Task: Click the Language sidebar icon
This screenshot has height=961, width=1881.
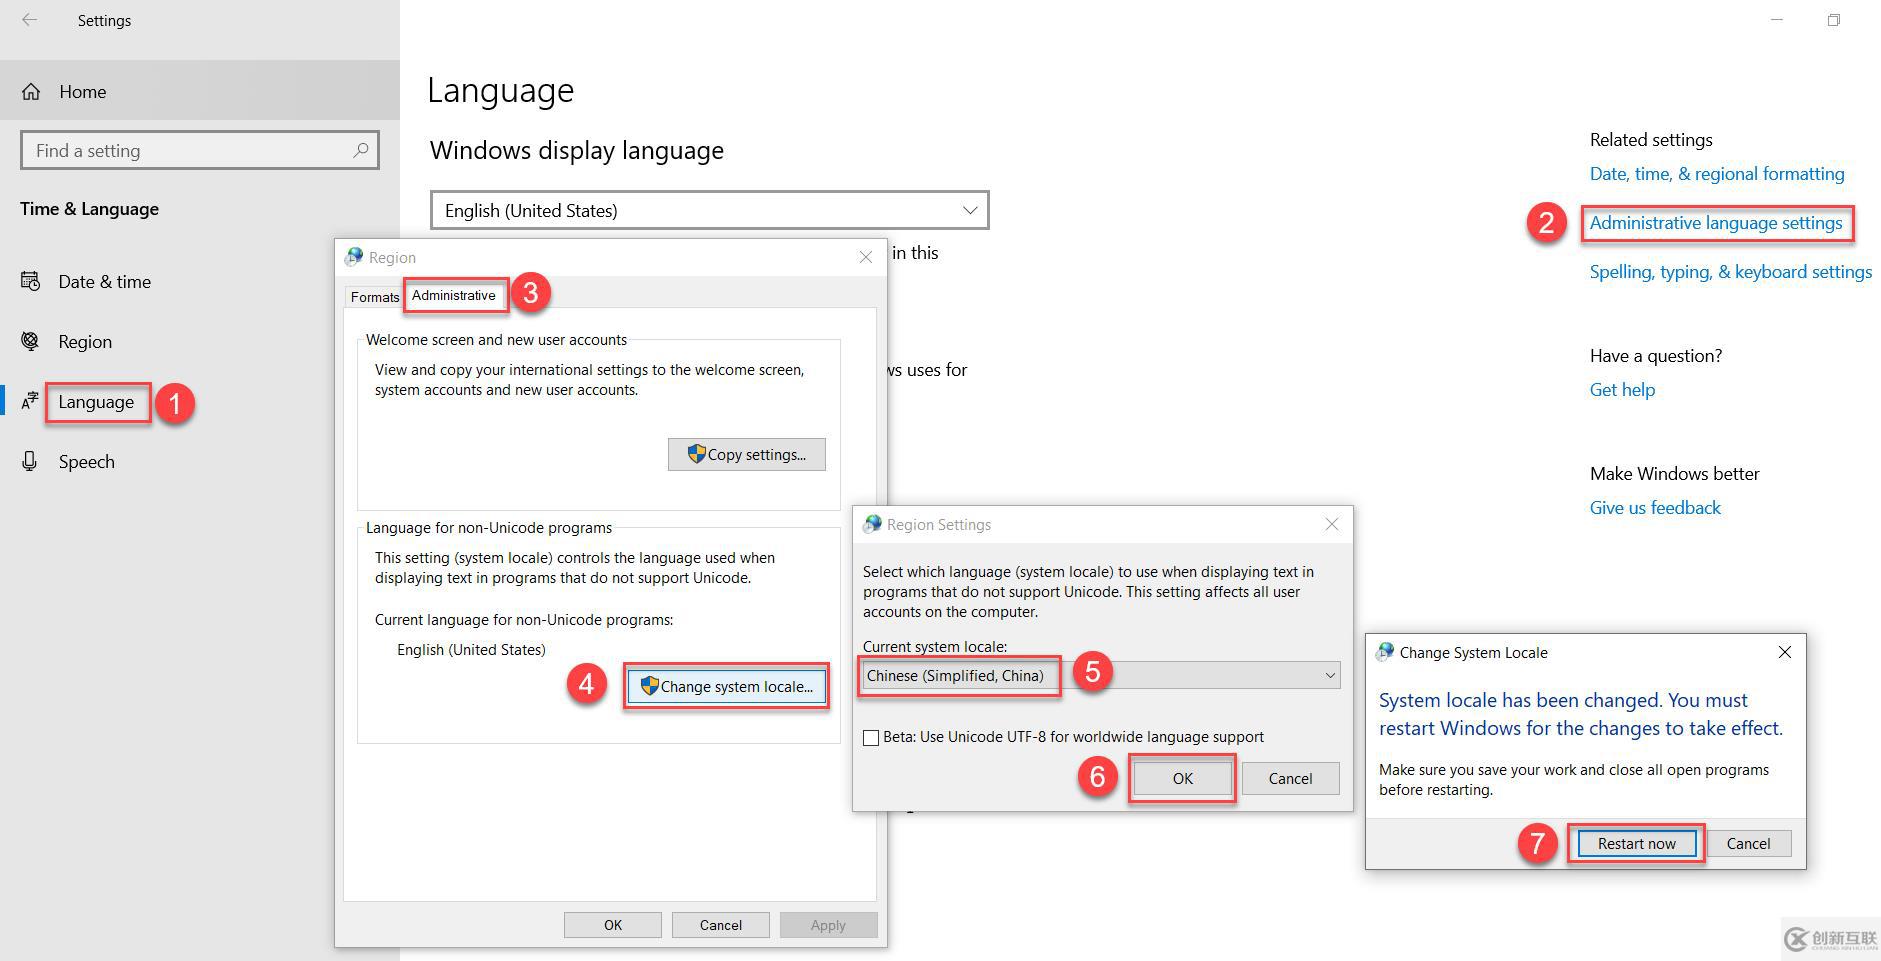Action: coord(31,402)
